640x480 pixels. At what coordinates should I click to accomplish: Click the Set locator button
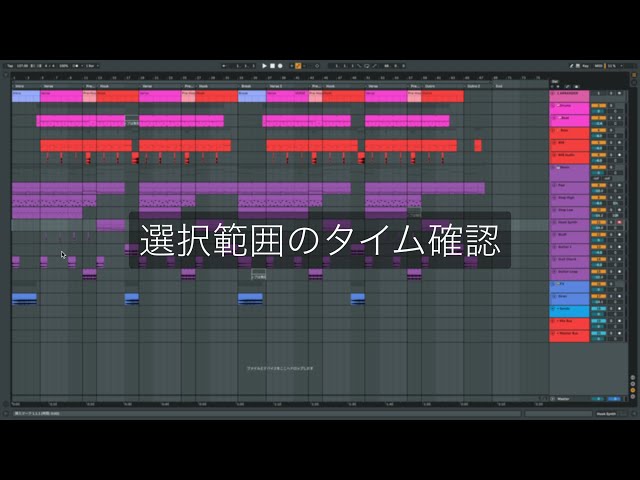(x=555, y=82)
